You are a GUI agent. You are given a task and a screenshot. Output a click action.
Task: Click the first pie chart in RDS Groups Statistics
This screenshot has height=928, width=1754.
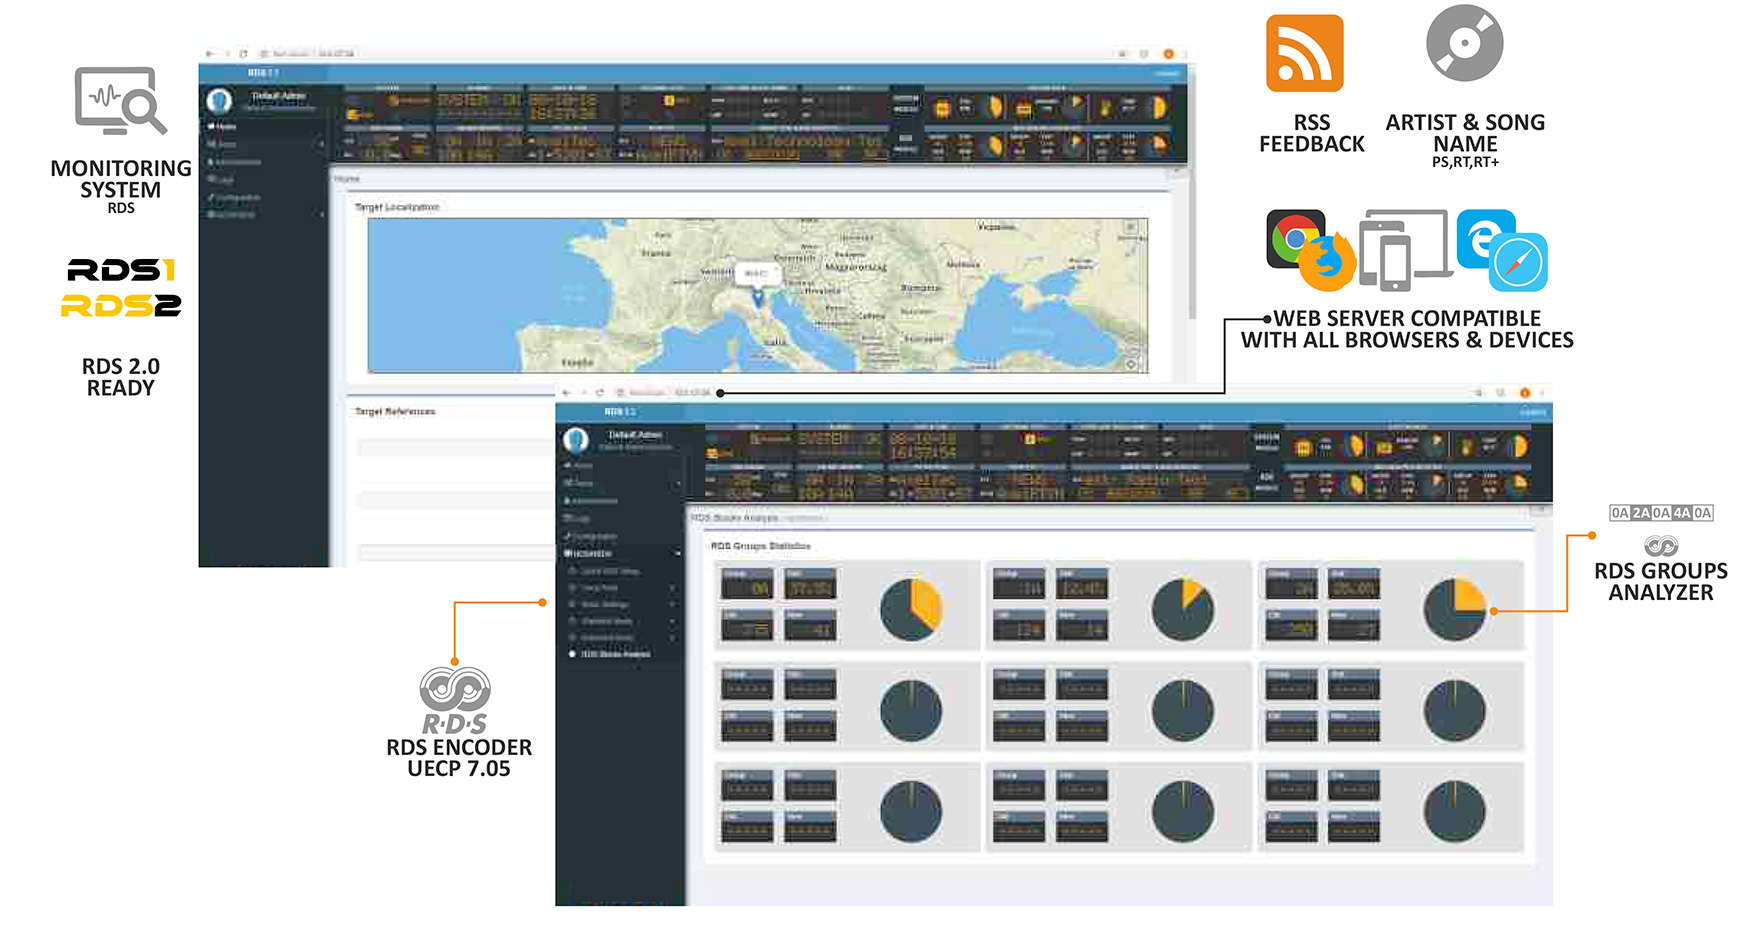(910, 610)
